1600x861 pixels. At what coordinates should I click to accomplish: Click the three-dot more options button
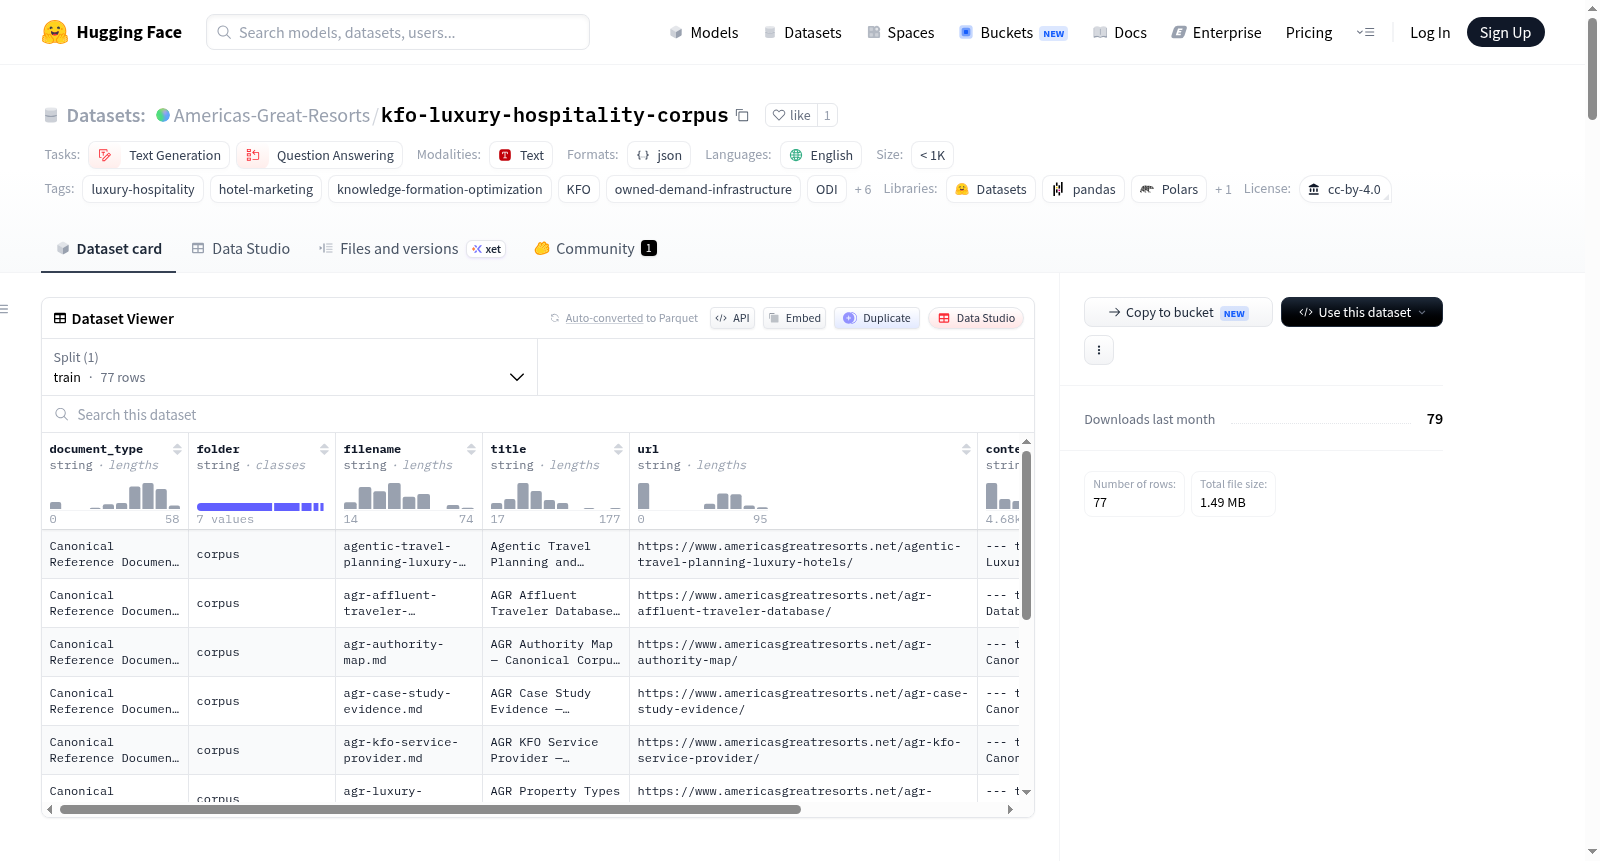1099,350
